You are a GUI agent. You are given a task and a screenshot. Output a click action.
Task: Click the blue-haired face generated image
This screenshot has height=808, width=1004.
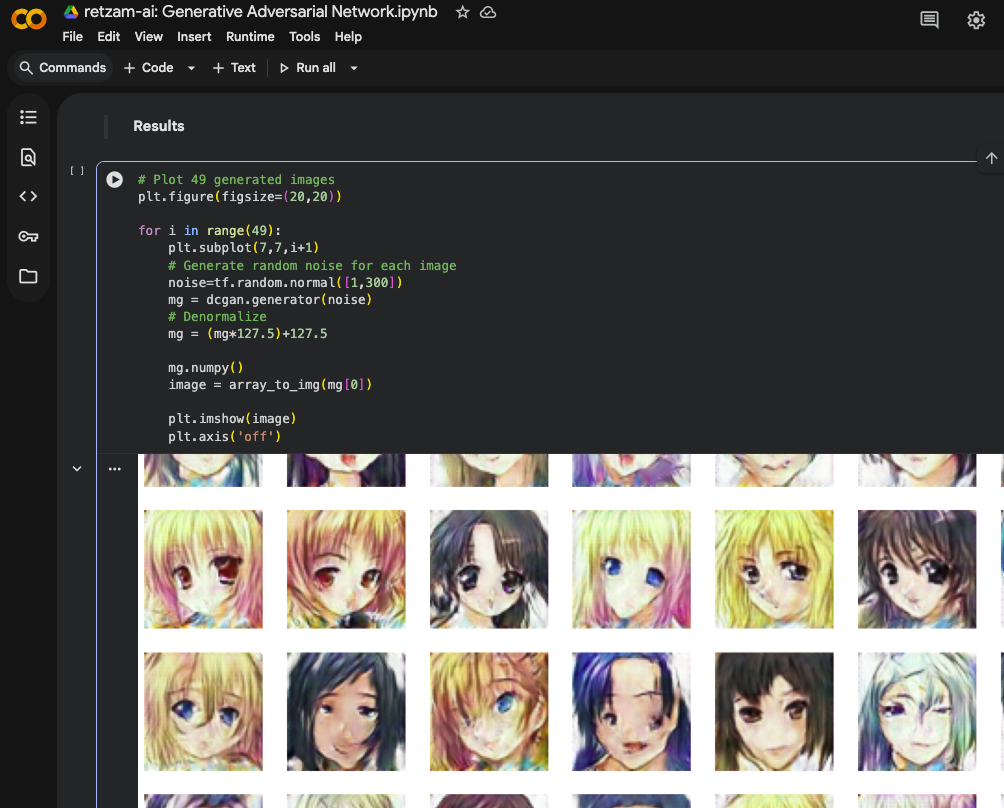[631, 711]
